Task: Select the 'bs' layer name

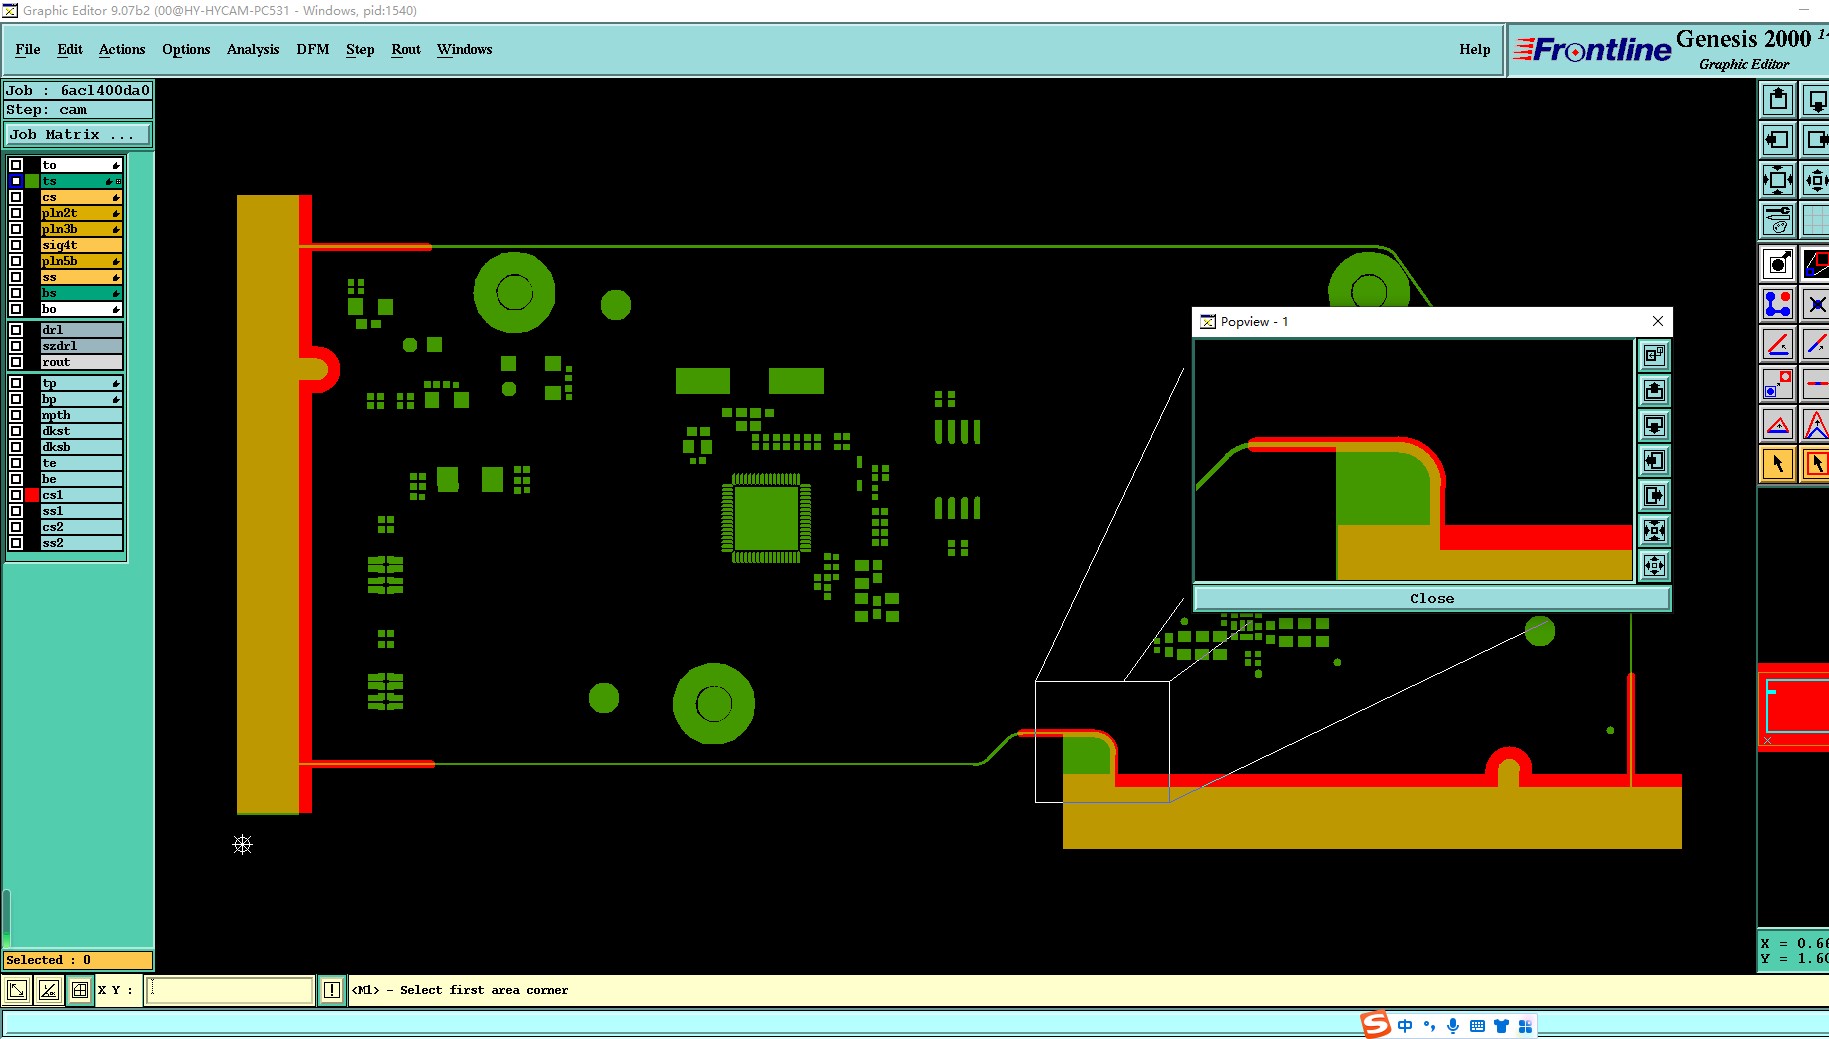Action: coord(81,293)
